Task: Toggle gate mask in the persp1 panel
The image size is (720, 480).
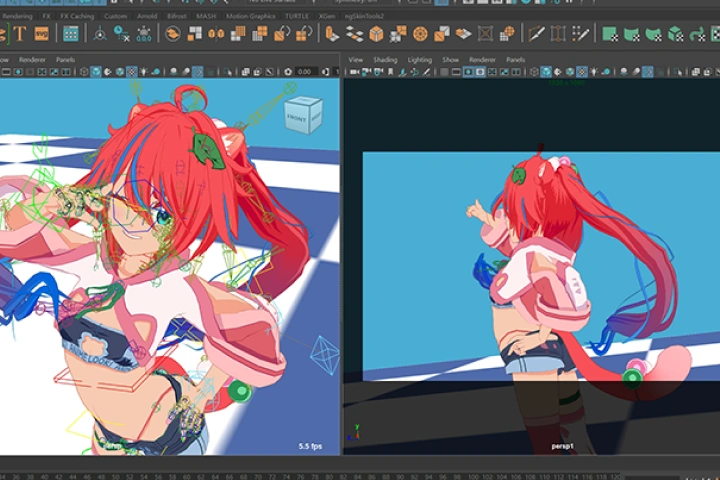Action: (480, 72)
